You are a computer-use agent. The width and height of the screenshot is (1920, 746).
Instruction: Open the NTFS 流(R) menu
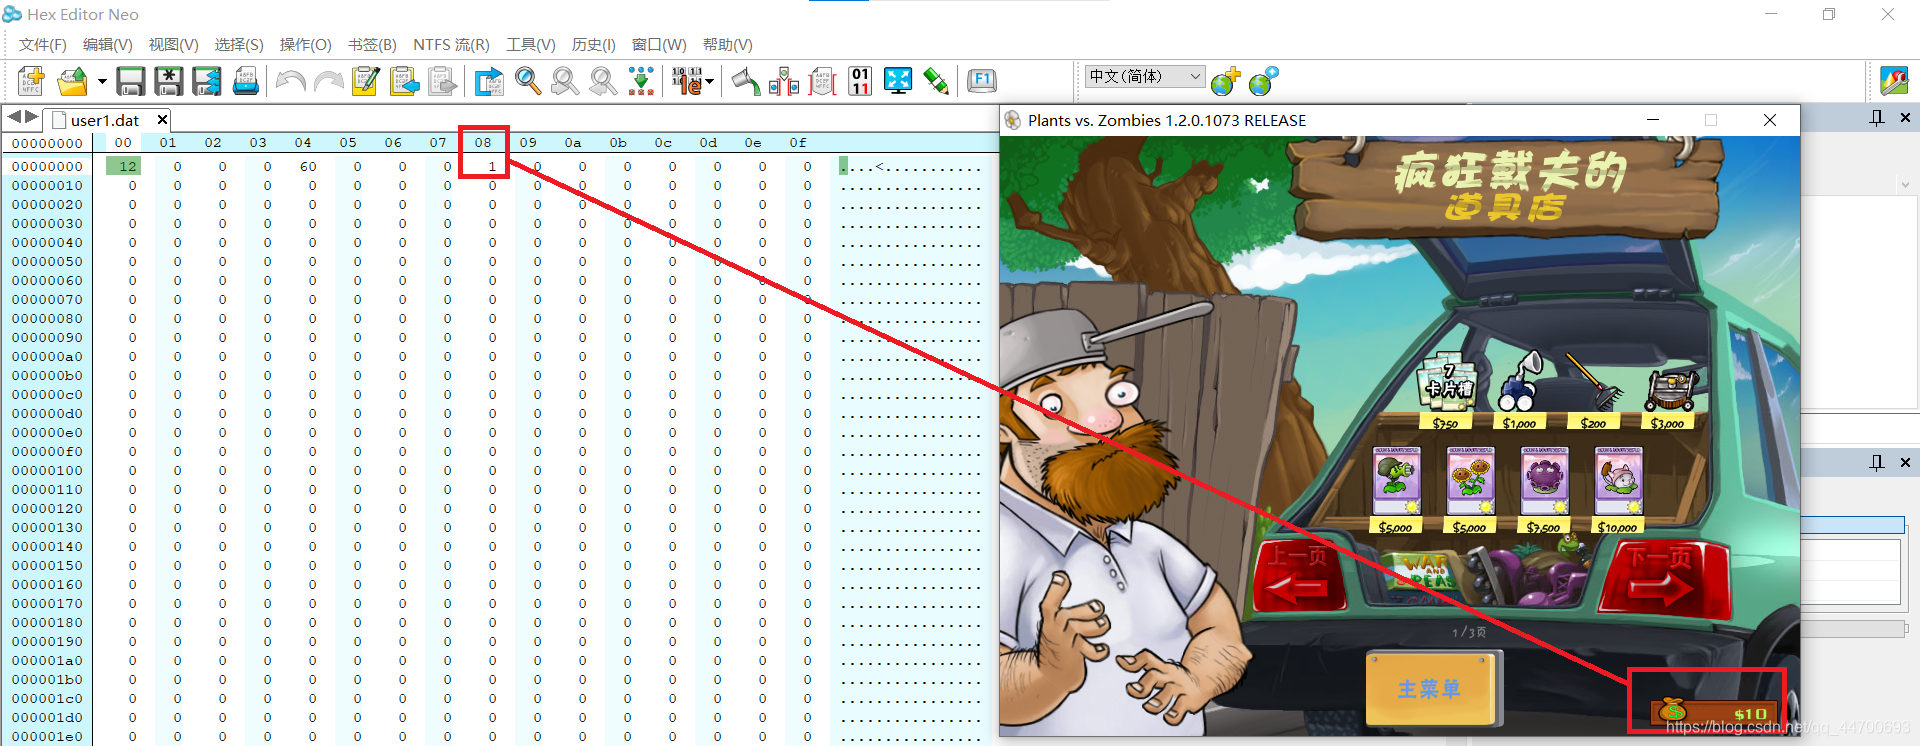tap(451, 45)
